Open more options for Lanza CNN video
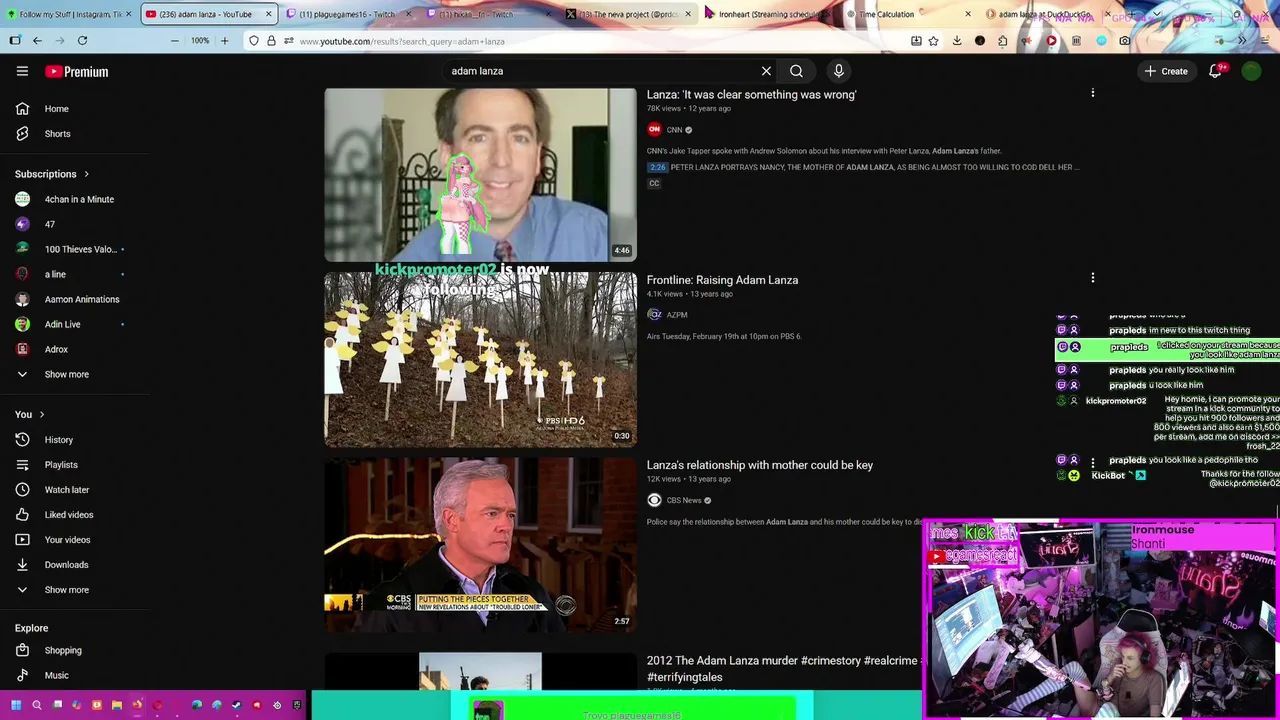The image size is (1280, 720). [x=1092, y=94]
